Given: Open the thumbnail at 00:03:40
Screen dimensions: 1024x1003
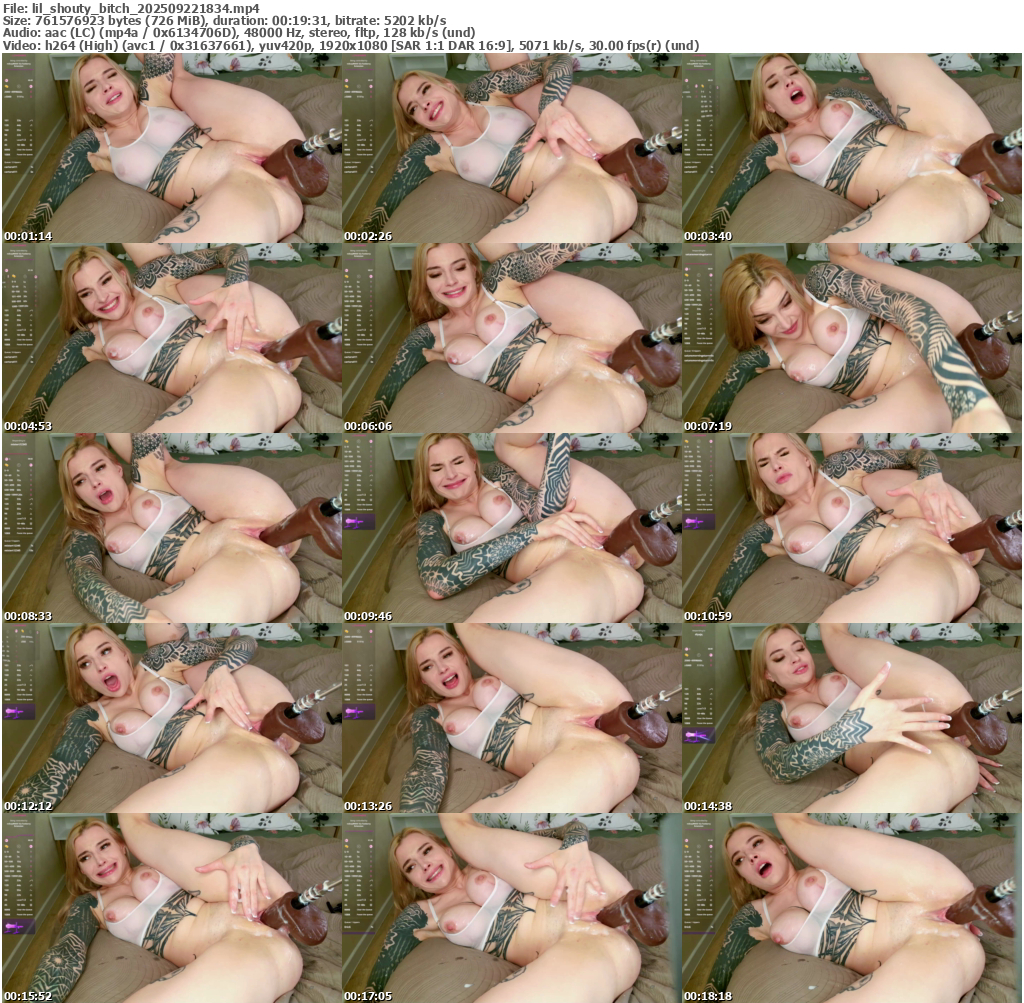Looking at the screenshot, I should [x=852, y=148].
